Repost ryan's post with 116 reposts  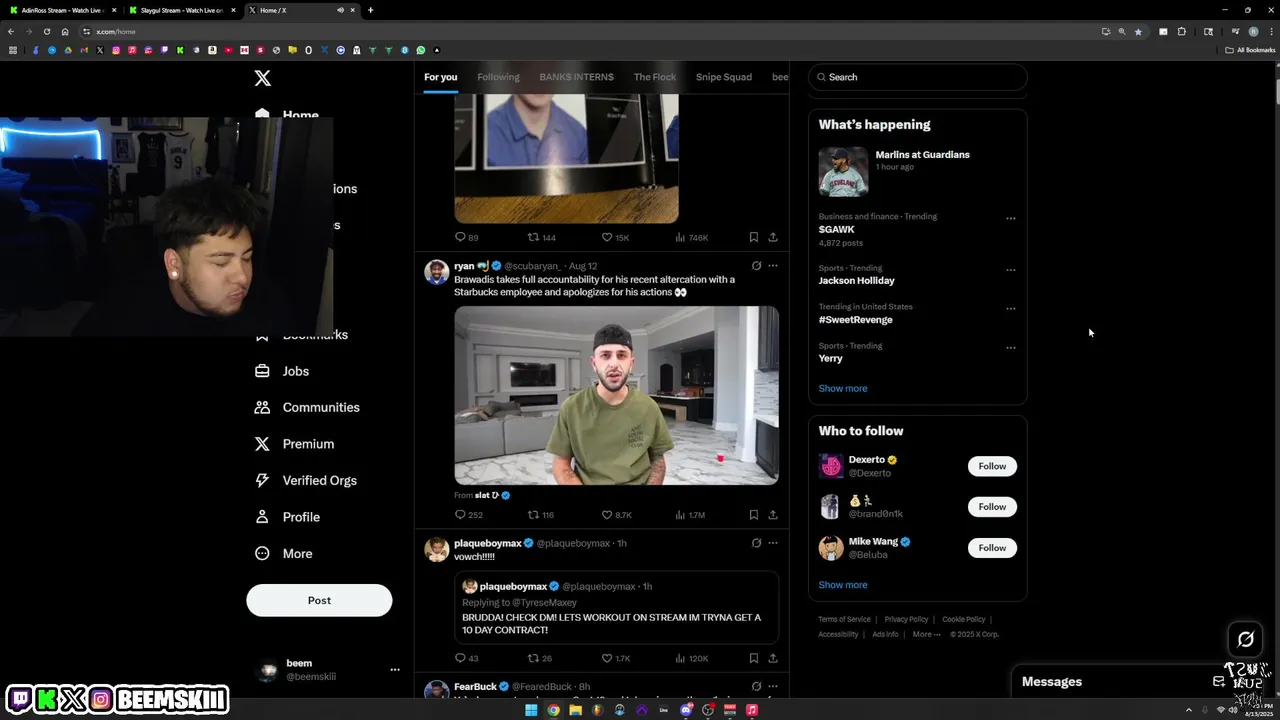point(541,515)
